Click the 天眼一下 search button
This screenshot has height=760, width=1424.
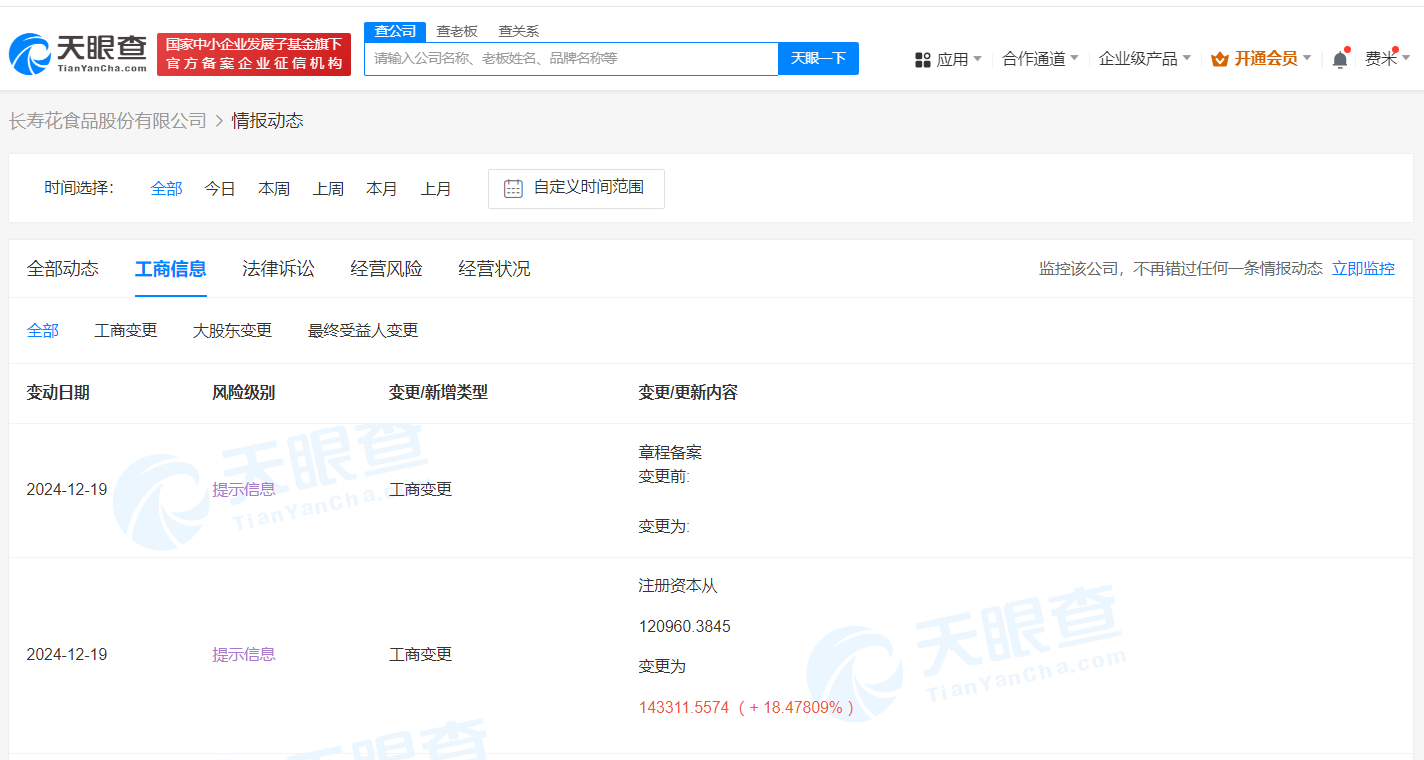(x=818, y=59)
